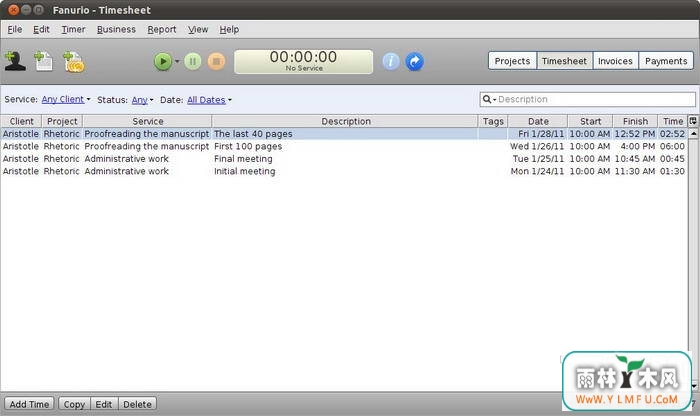Click the date 'Wed 1/26/11'
Screen dimensions: 700x416
pyautogui.click(x=537, y=146)
